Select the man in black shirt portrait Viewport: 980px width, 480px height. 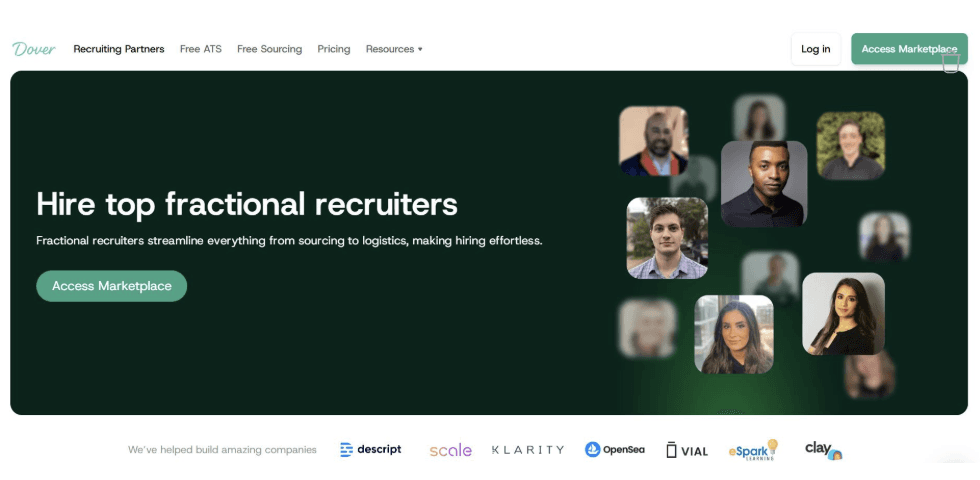point(764,184)
